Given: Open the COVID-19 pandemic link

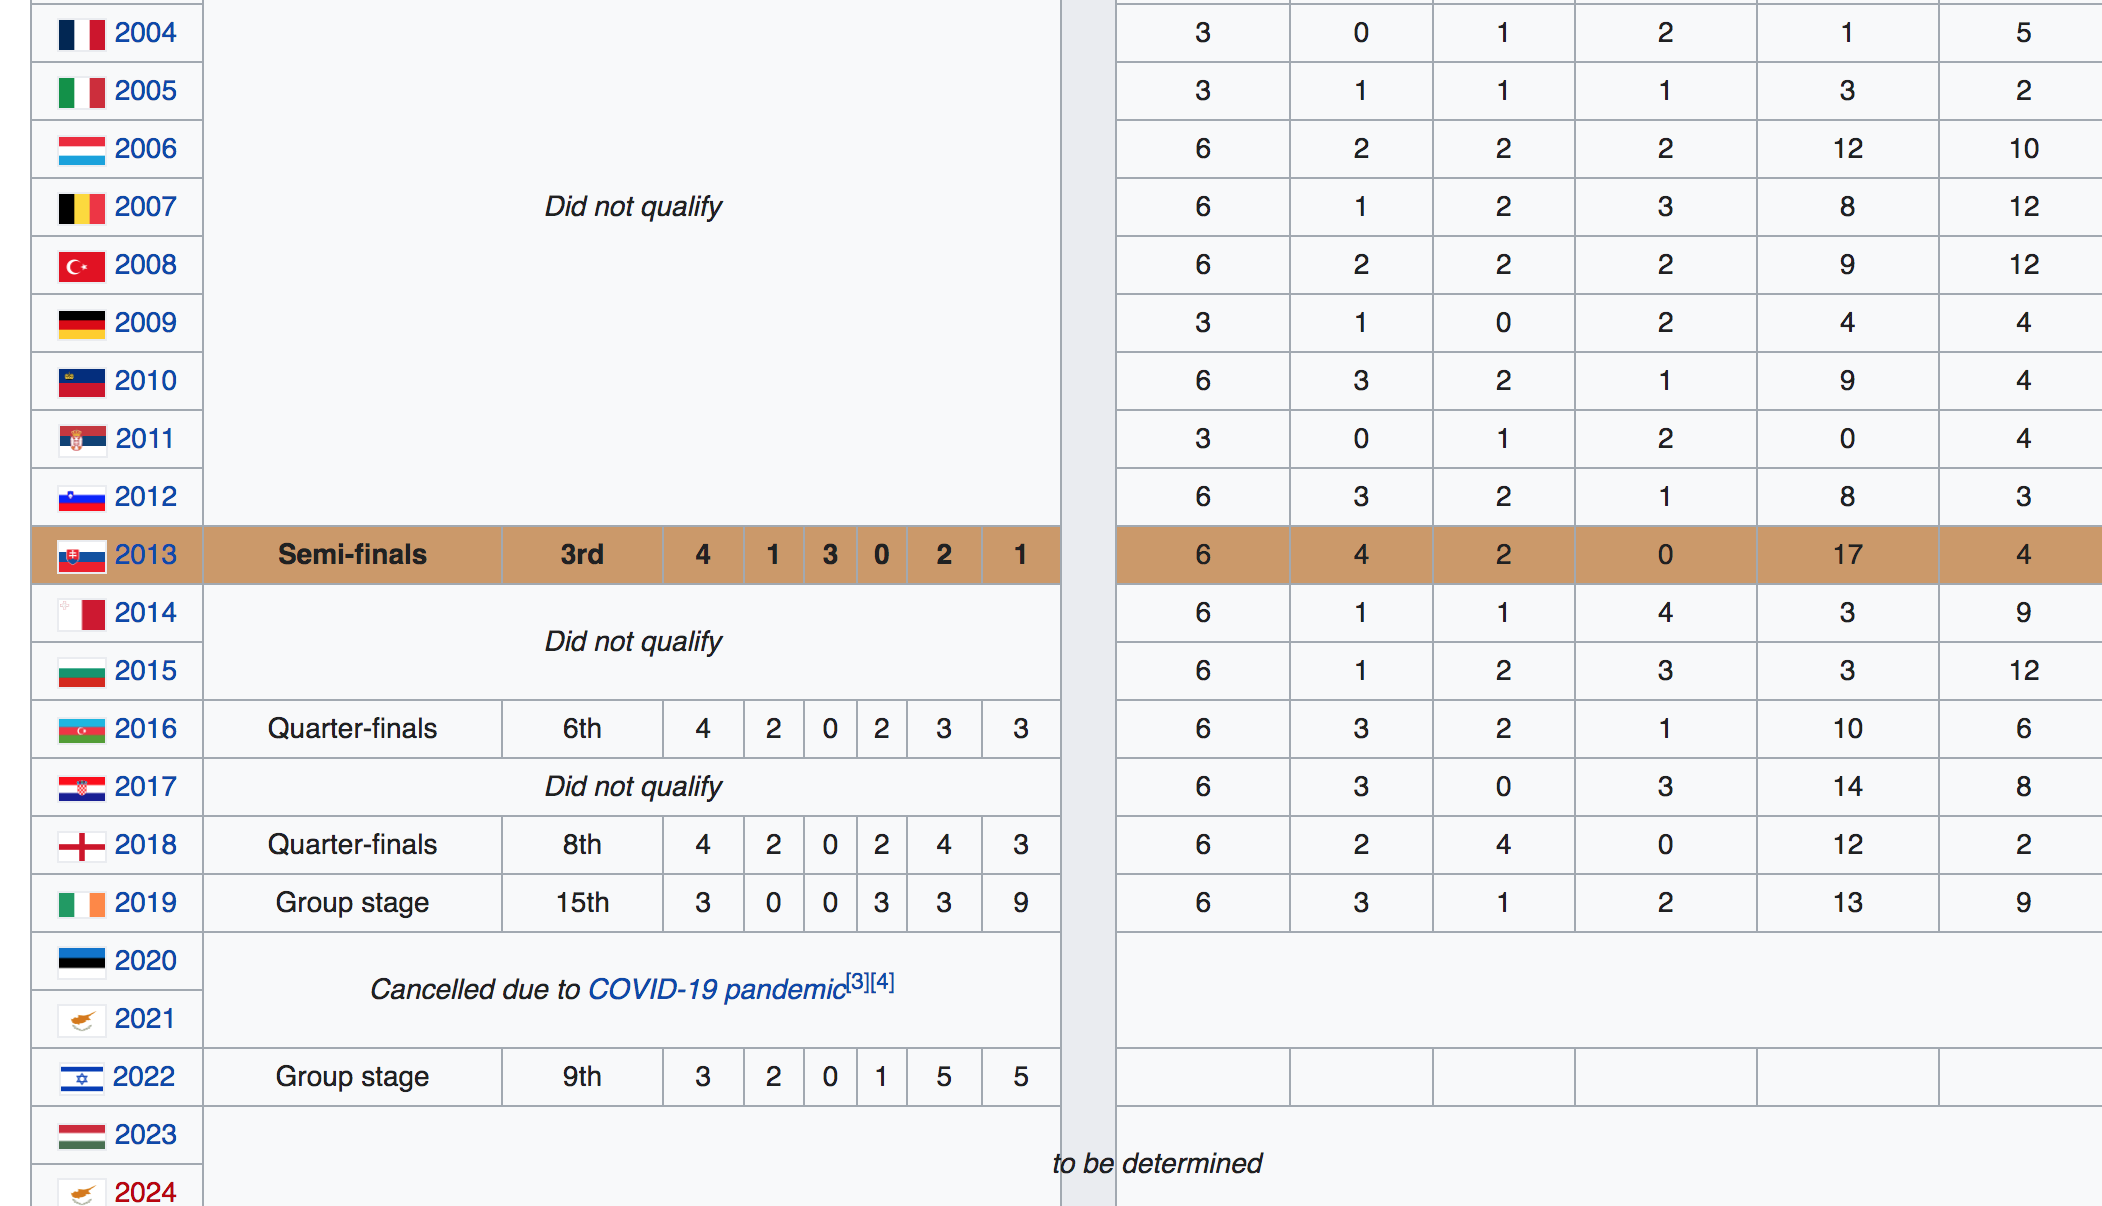Looking at the screenshot, I should pyautogui.click(x=716, y=989).
